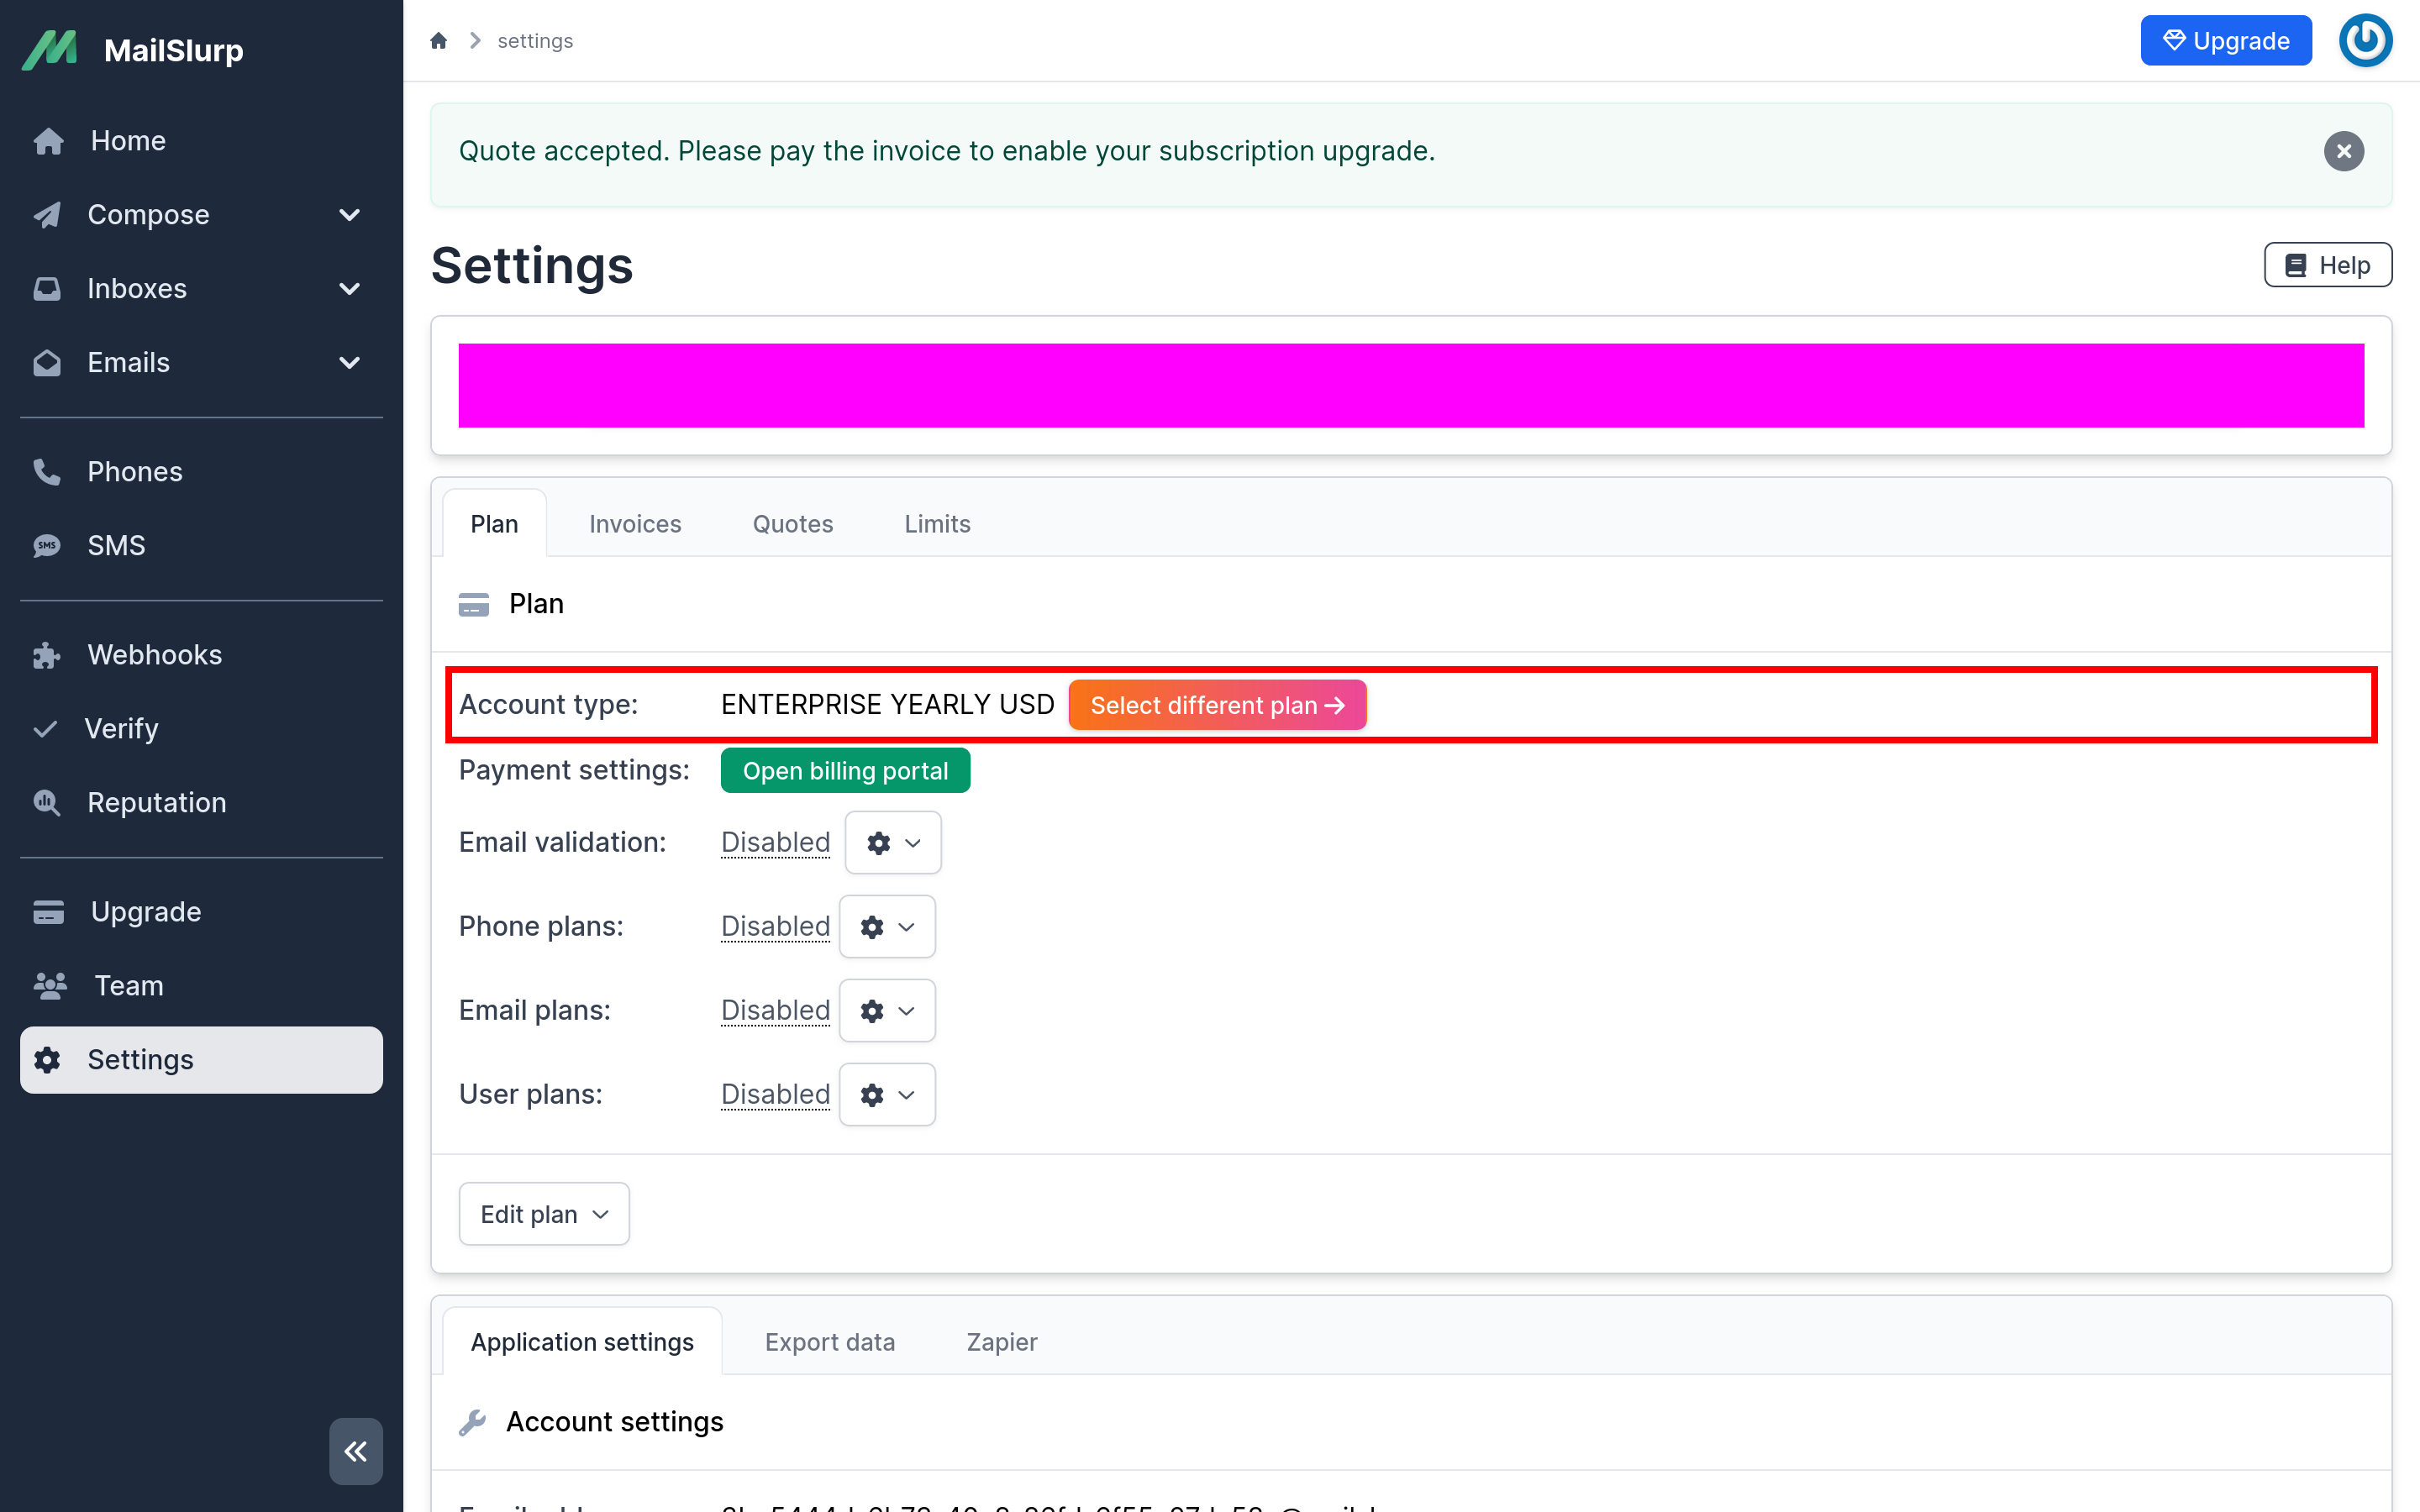Click the Account settings heading
Screen dimensions: 2420x1512
click(x=614, y=1422)
